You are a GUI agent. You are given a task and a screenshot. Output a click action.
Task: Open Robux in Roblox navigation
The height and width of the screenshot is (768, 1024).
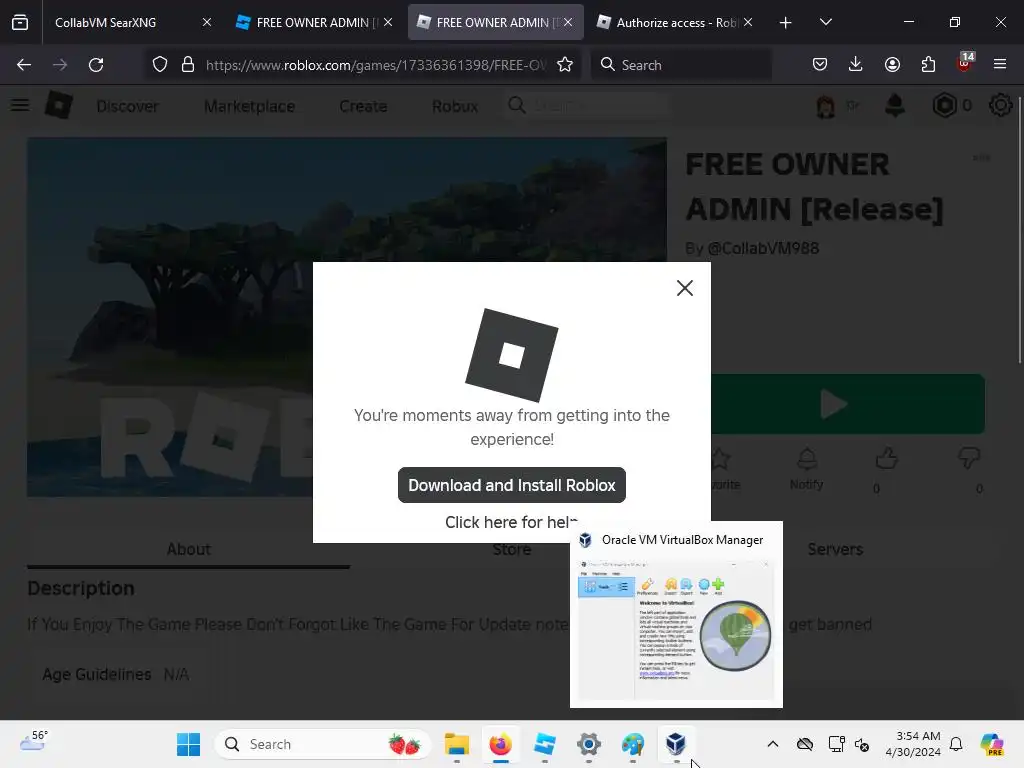coord(455,106)
